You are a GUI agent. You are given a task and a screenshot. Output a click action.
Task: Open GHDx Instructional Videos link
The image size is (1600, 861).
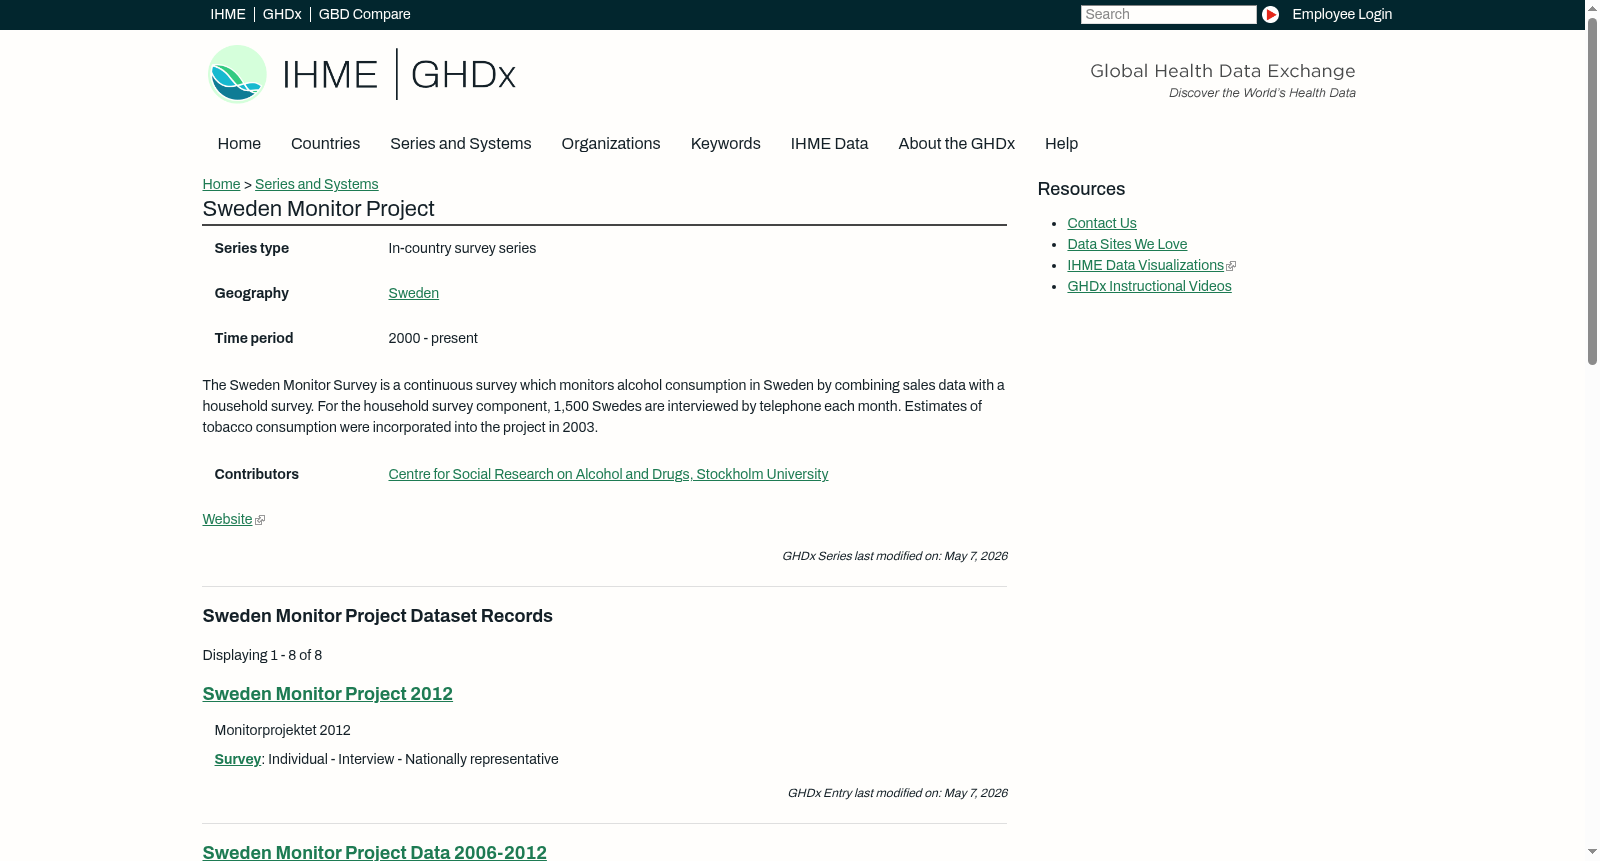[x=1149, y=287]
